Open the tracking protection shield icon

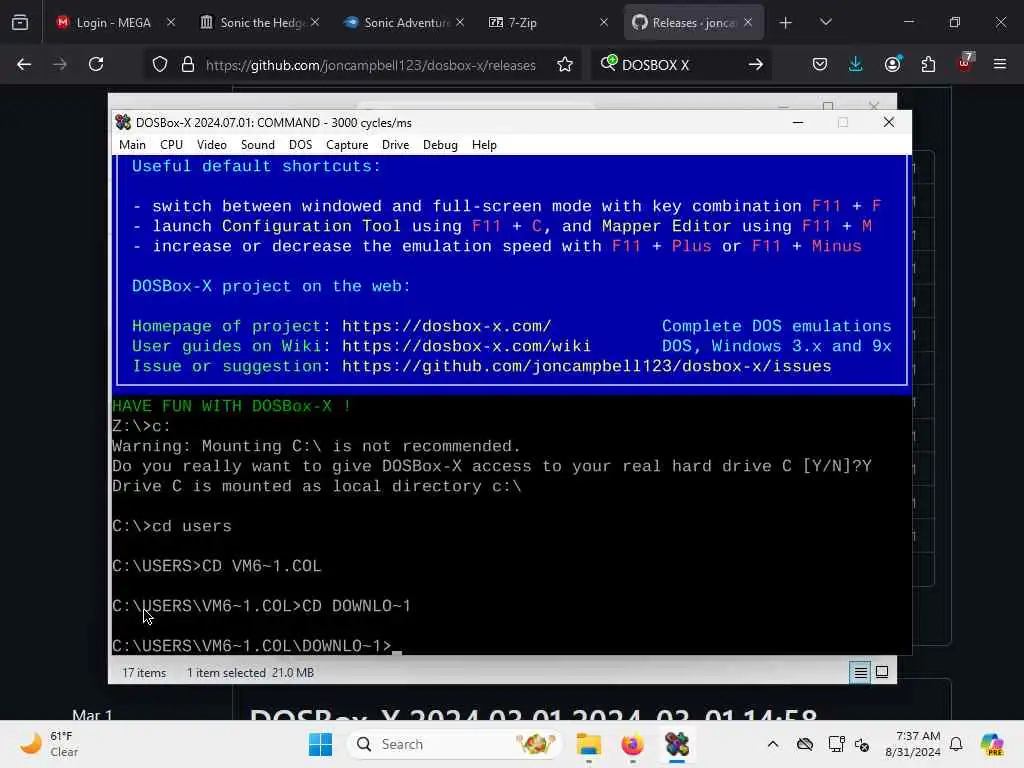(x=160, y=64)
